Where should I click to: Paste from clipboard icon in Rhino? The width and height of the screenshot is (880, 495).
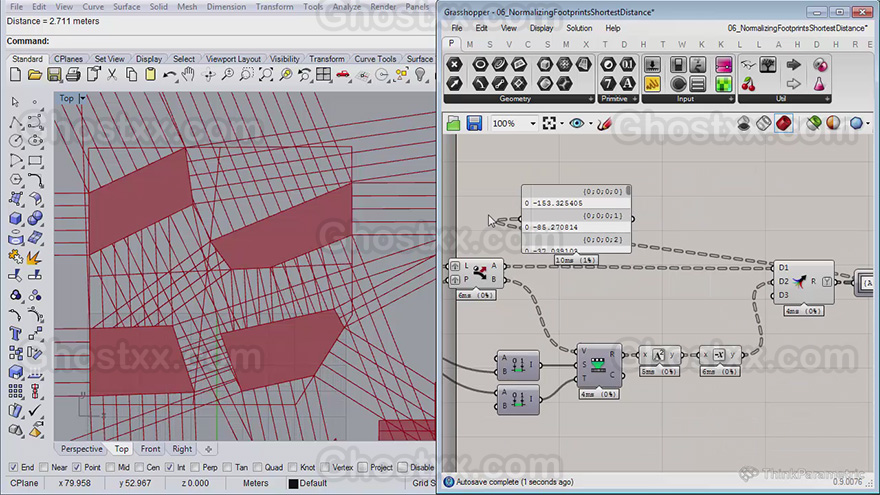click(x=150, y=75)
